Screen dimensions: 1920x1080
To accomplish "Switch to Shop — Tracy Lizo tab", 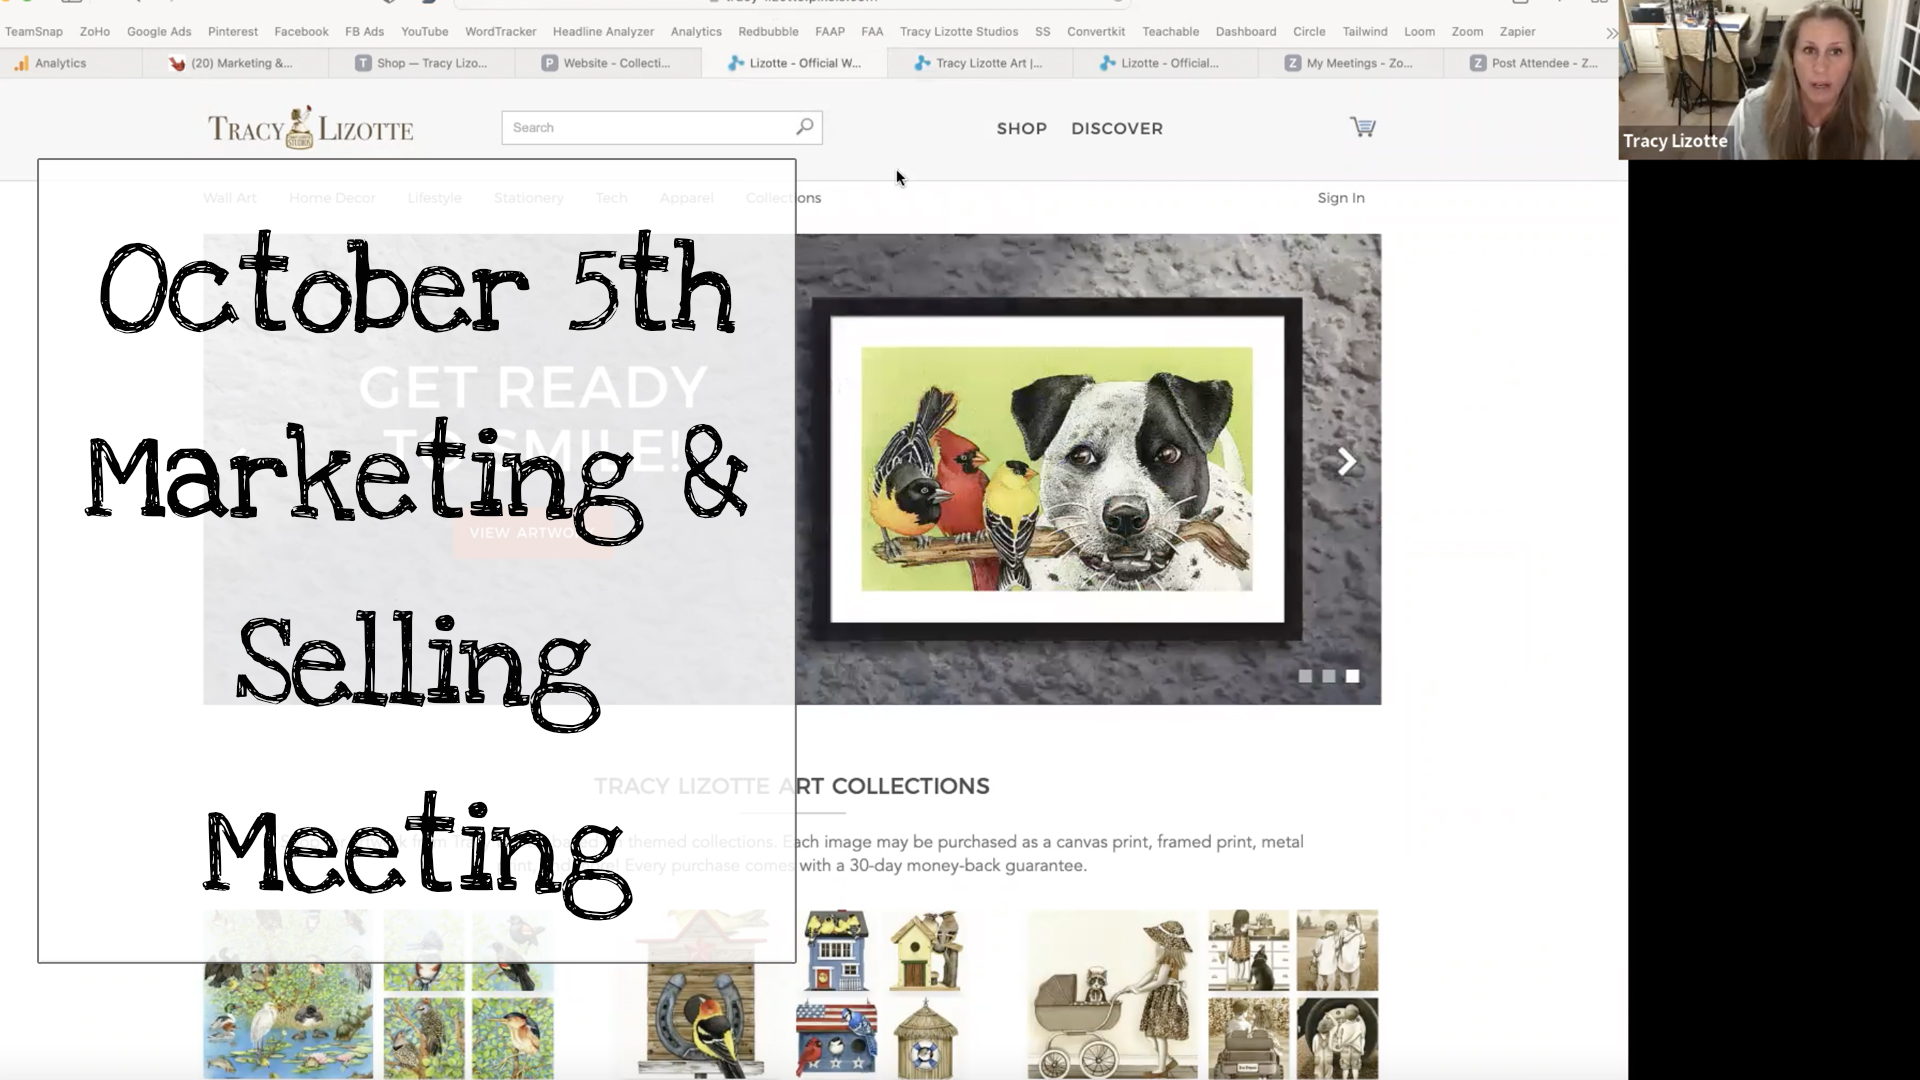I will point(422,63).
